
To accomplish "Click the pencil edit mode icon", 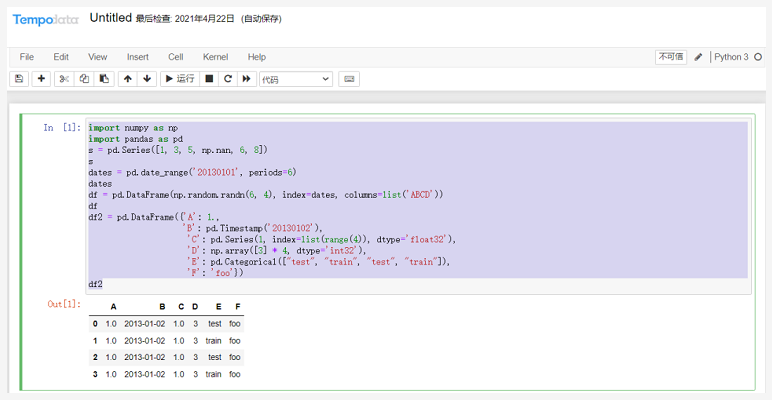I will coord(699,57).
